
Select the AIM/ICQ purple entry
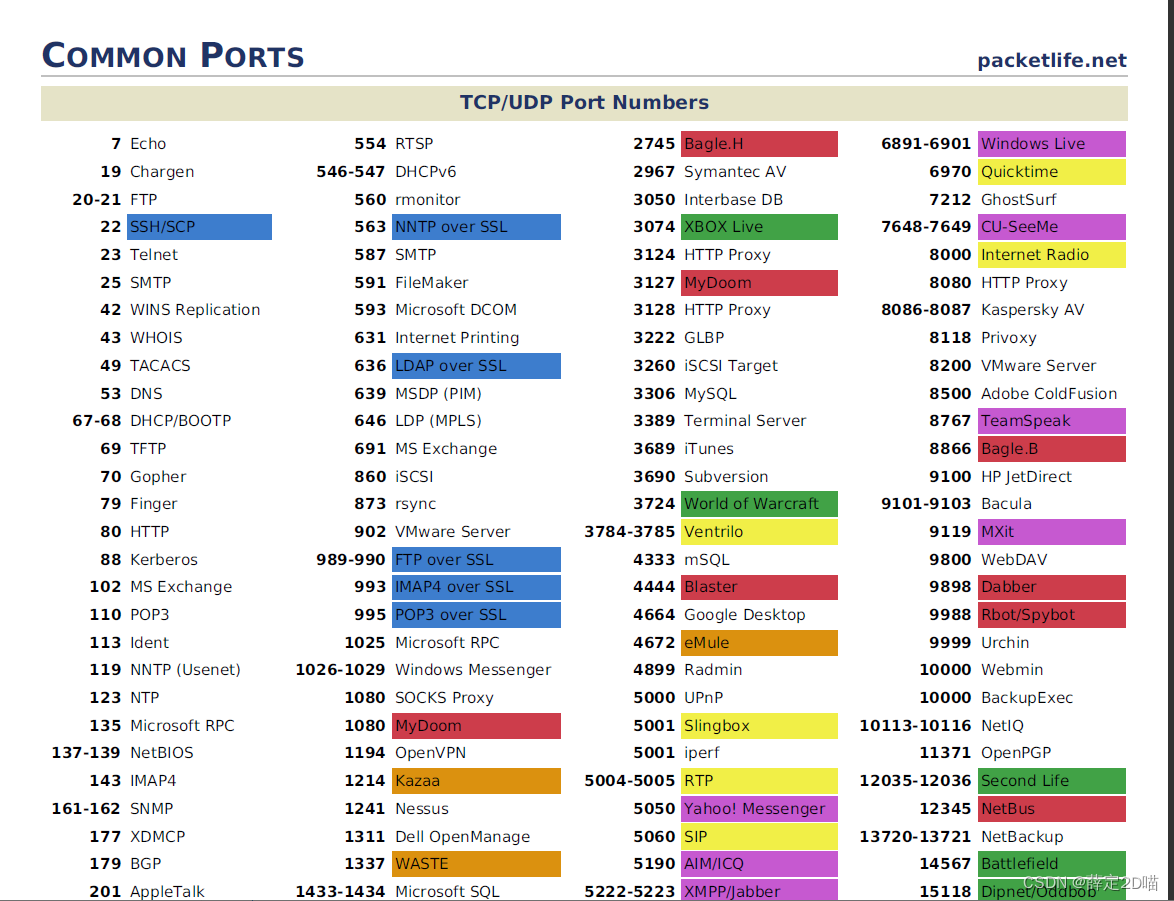pyautogui.click(x=759, y=864)
